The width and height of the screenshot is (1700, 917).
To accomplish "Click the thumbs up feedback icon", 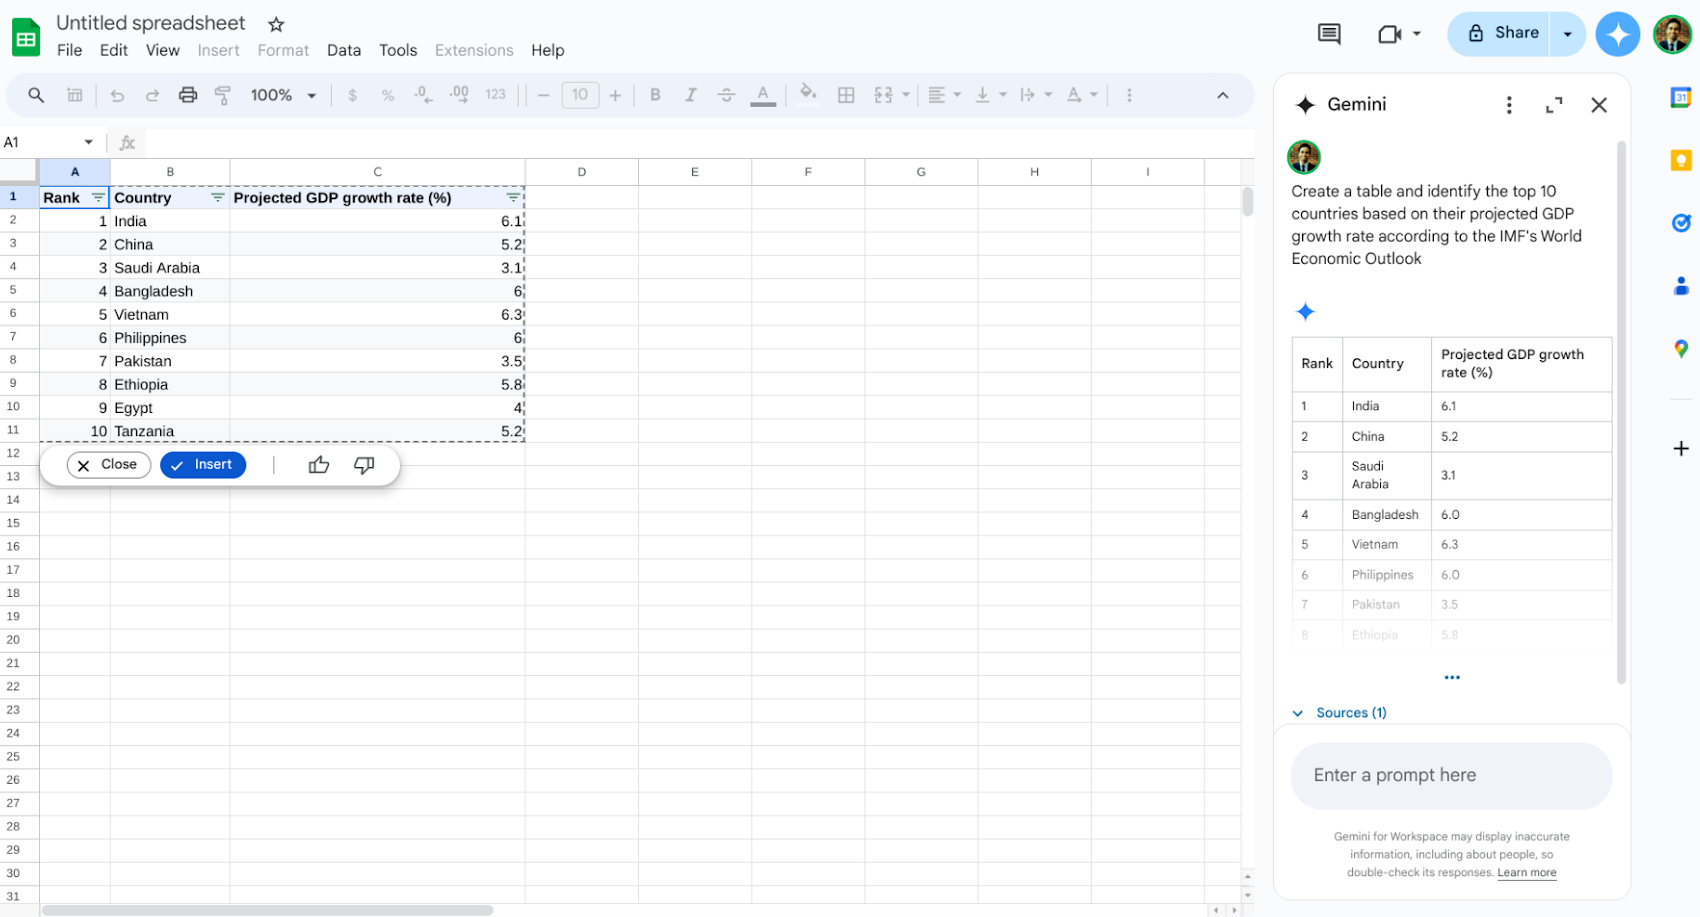I will coord(319,465).
